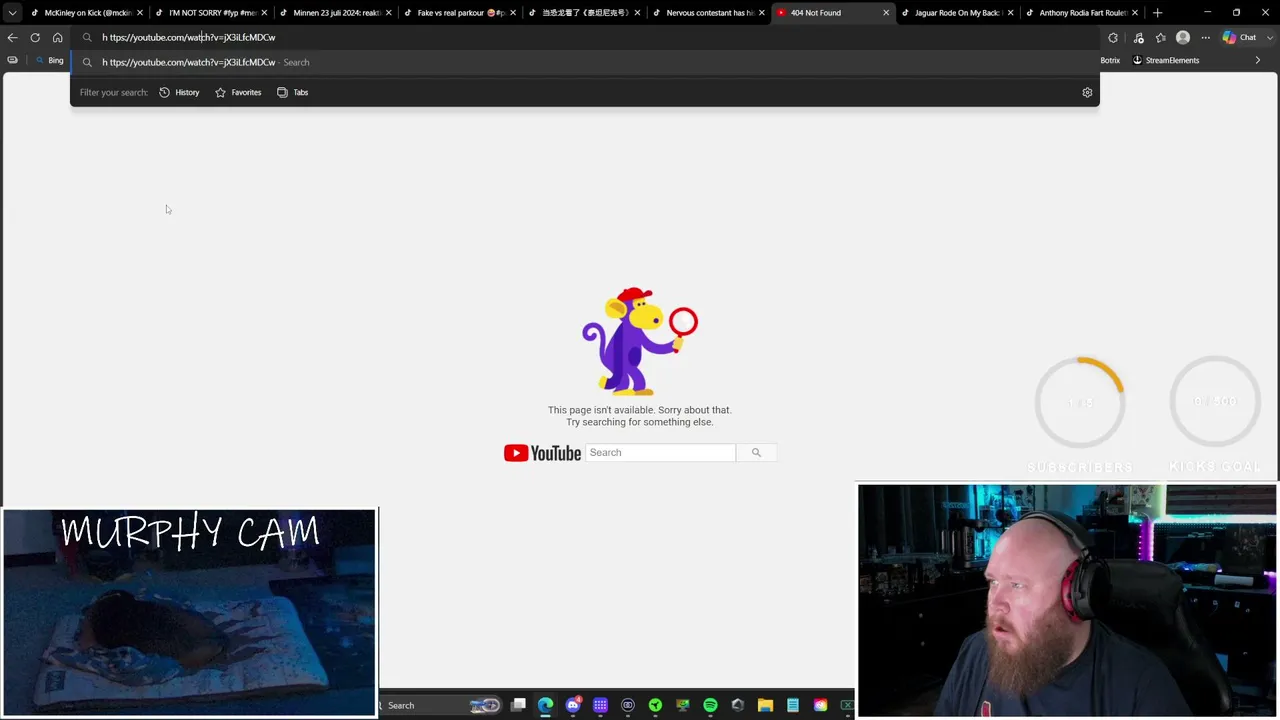
Task: Focus the YouTube search field
Action: point(660,453)
